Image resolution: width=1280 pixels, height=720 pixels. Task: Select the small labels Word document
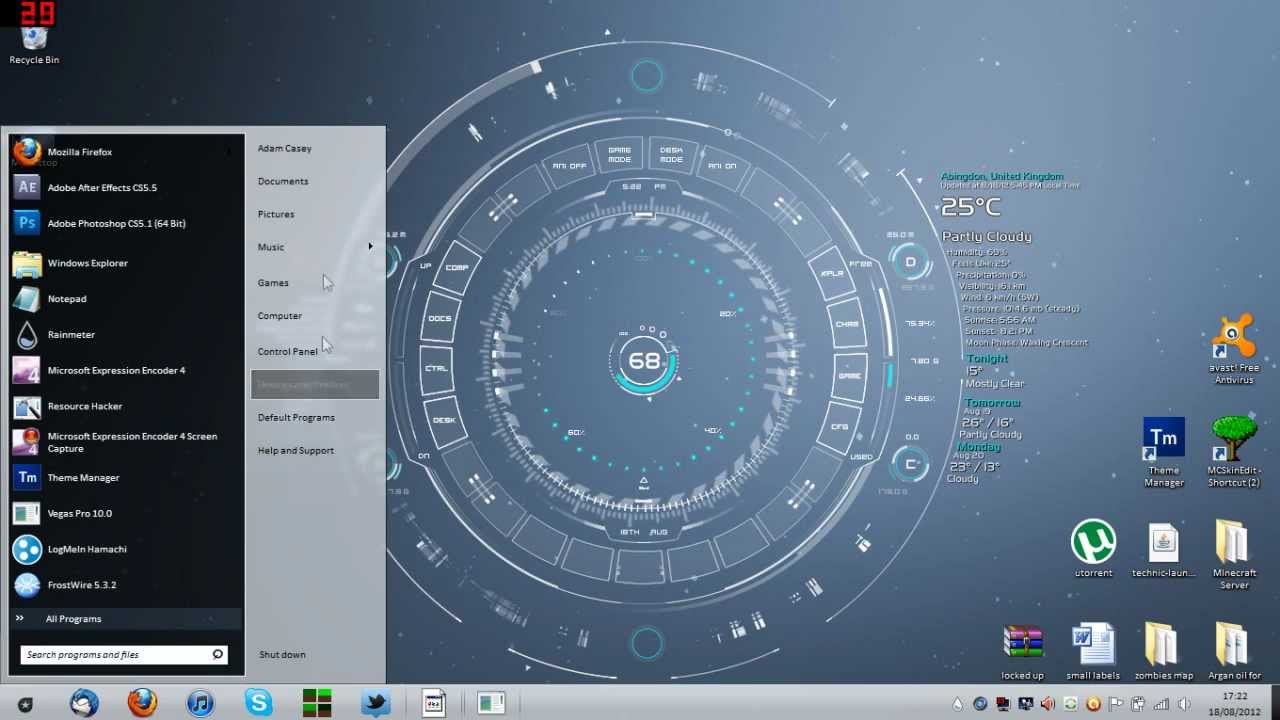[1093, 652]
